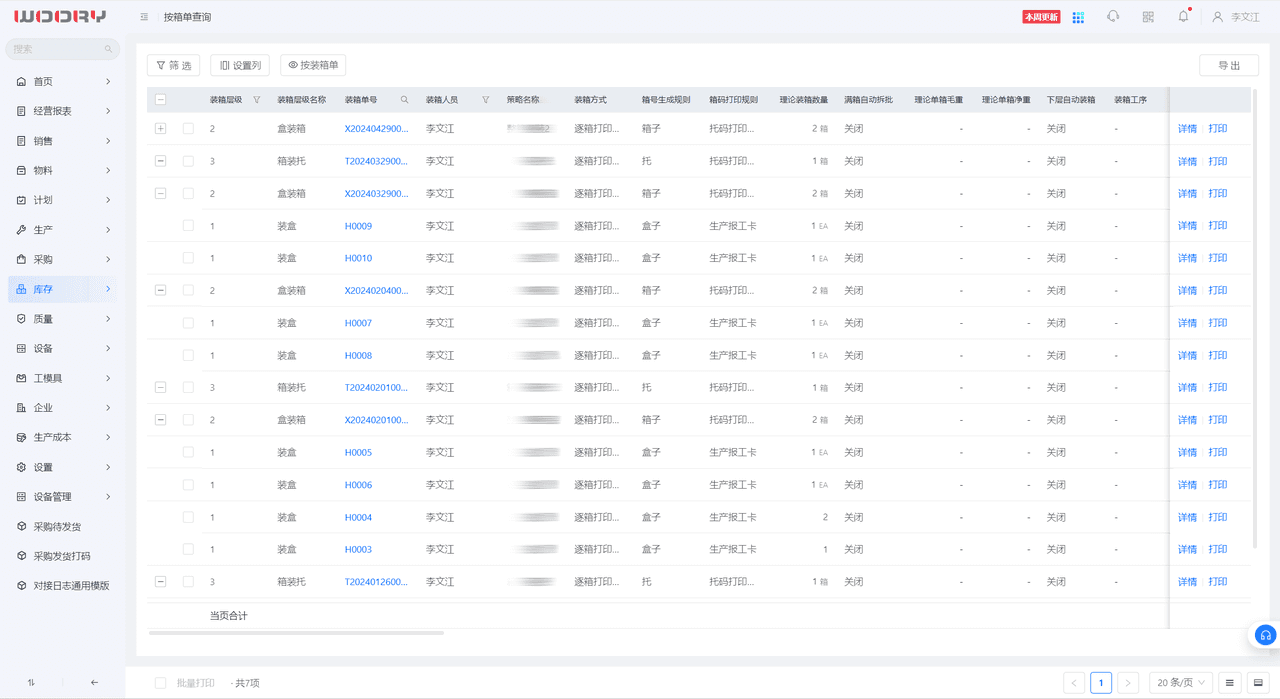Tick the checkbox for row H0003
The width and height of the screenshot is (1280, 699).
[x=188, y=549]
